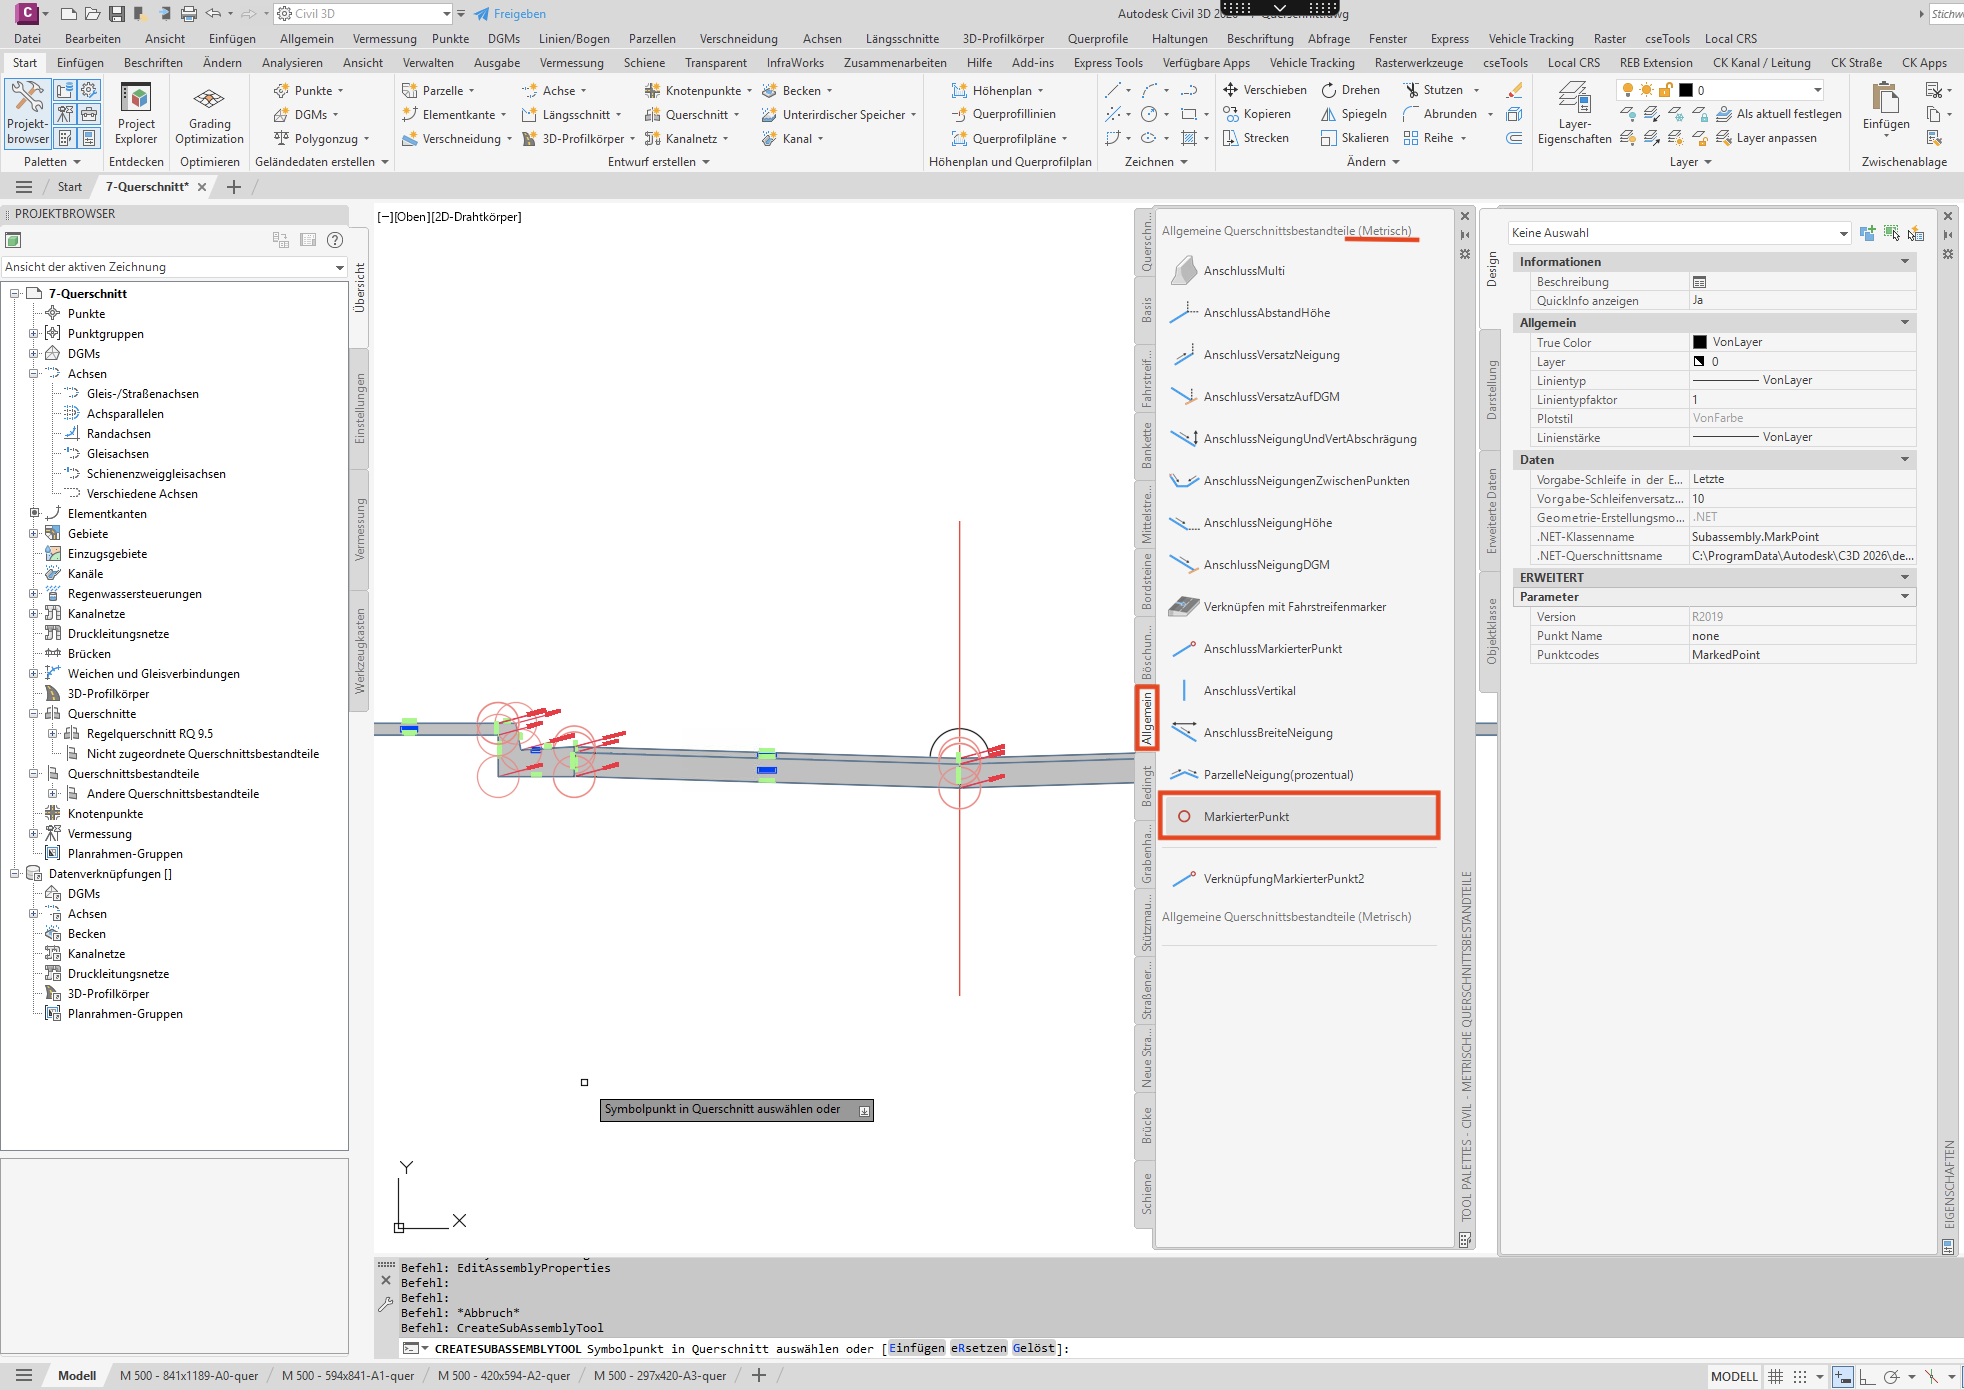Switch to the Beschriften ribbon tab
1964x1390 pixels.
pos(153,63)
